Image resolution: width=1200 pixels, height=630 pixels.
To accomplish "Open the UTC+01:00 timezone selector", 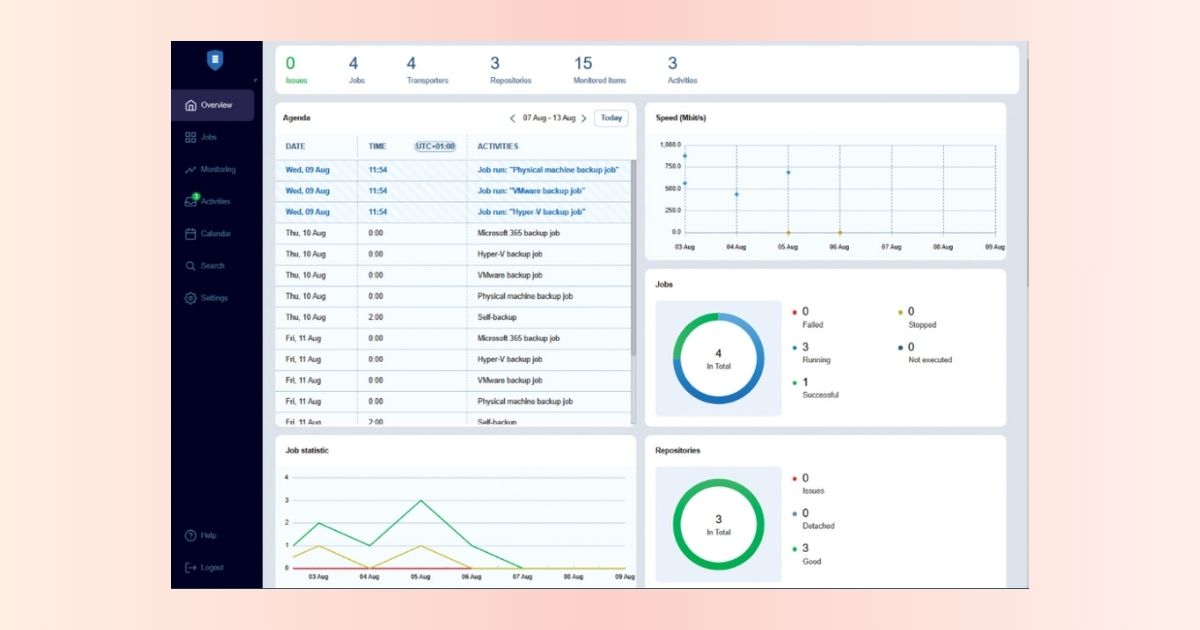I will (x=435, y=146).
